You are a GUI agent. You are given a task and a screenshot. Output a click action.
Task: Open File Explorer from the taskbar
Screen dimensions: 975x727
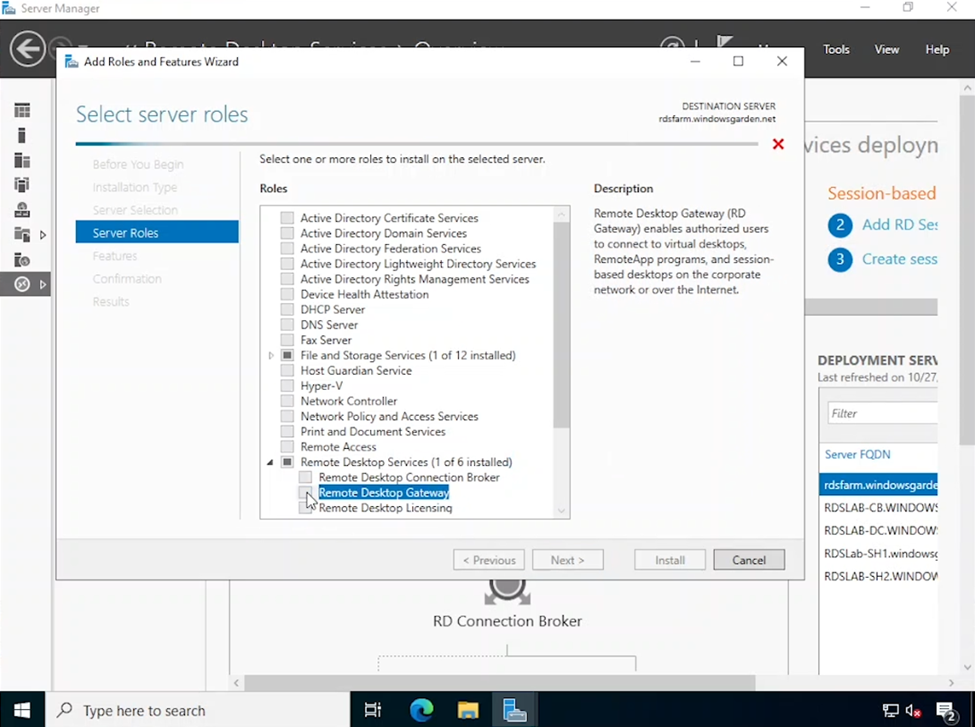(468, 710)
